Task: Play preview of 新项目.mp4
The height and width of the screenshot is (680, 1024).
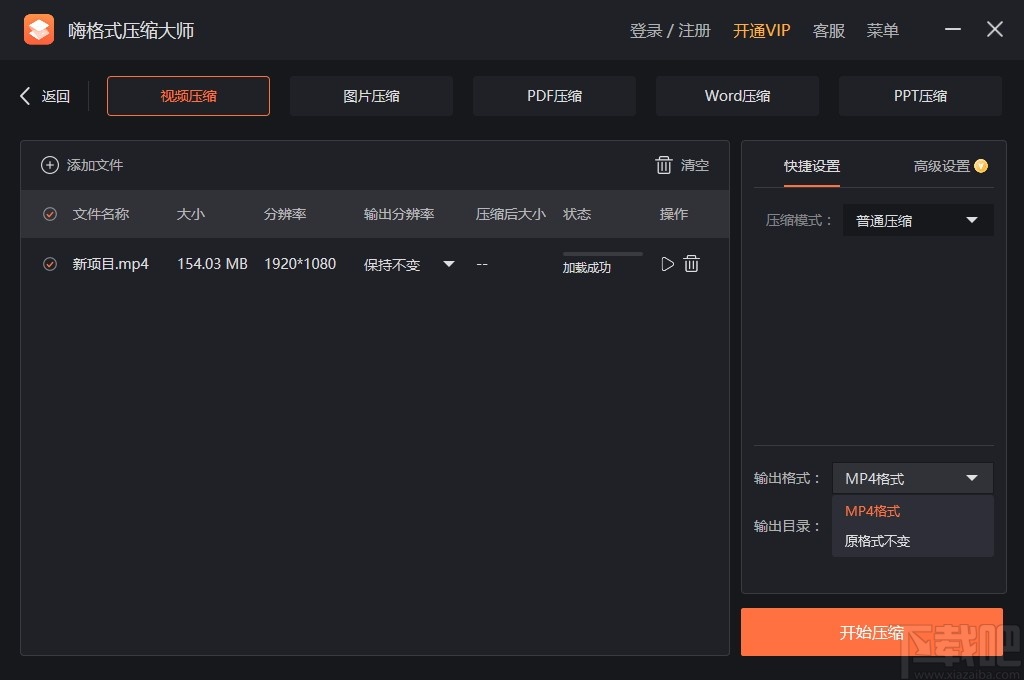Action: 667,263
